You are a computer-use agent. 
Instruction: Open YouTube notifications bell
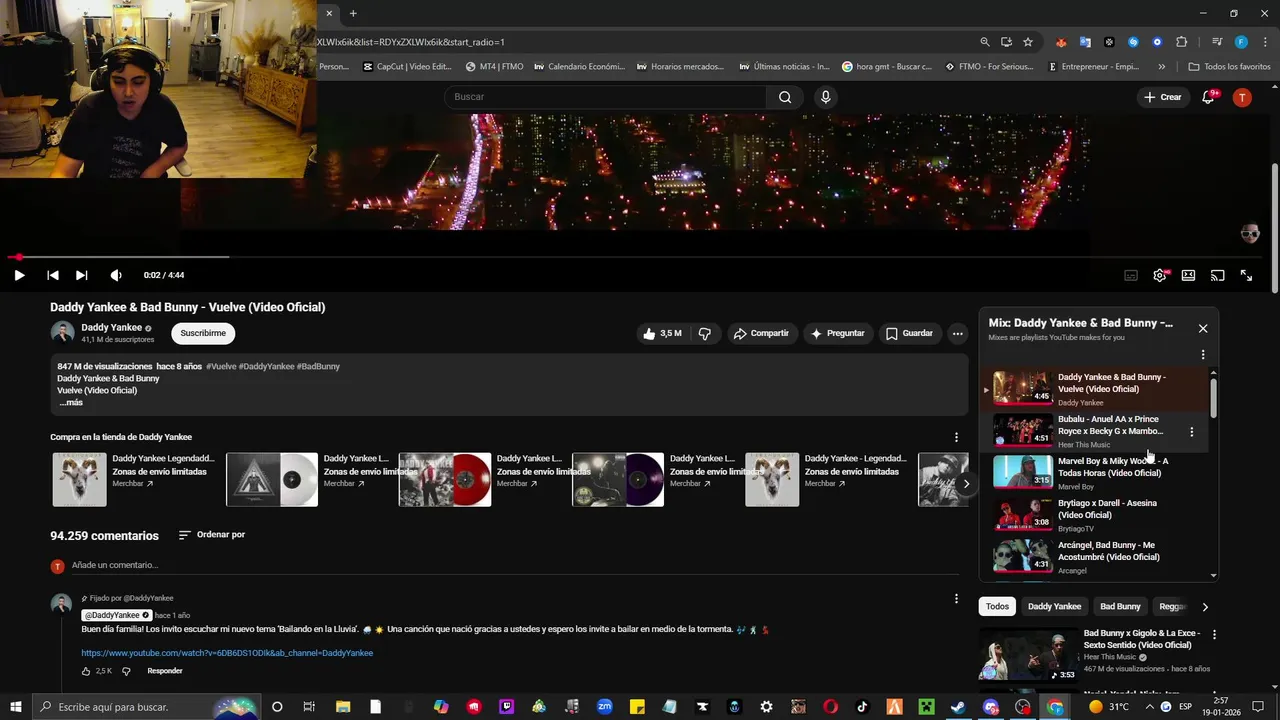coord(1209,97)
